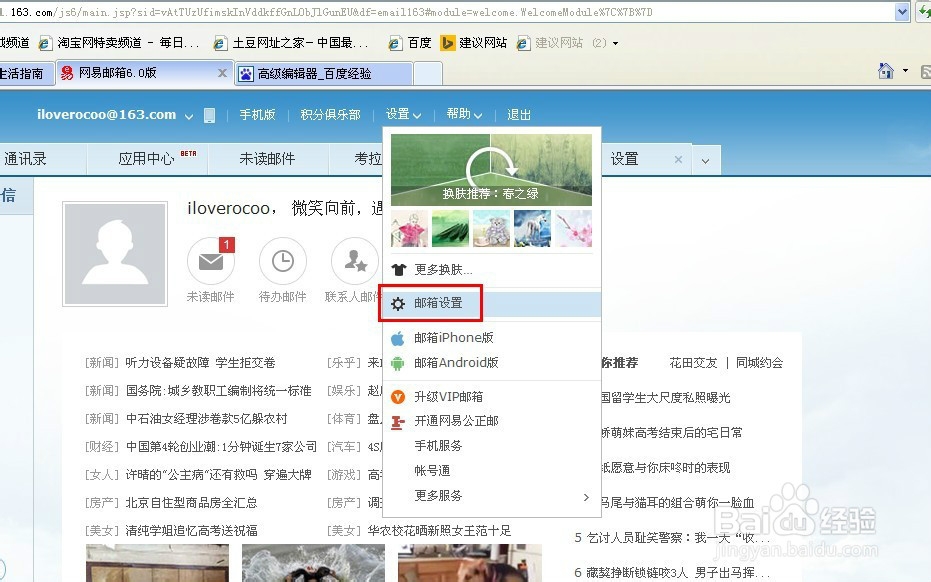Open news 清纯学姐追忆高考送祝福
The image size is (931, 582).
191,531
